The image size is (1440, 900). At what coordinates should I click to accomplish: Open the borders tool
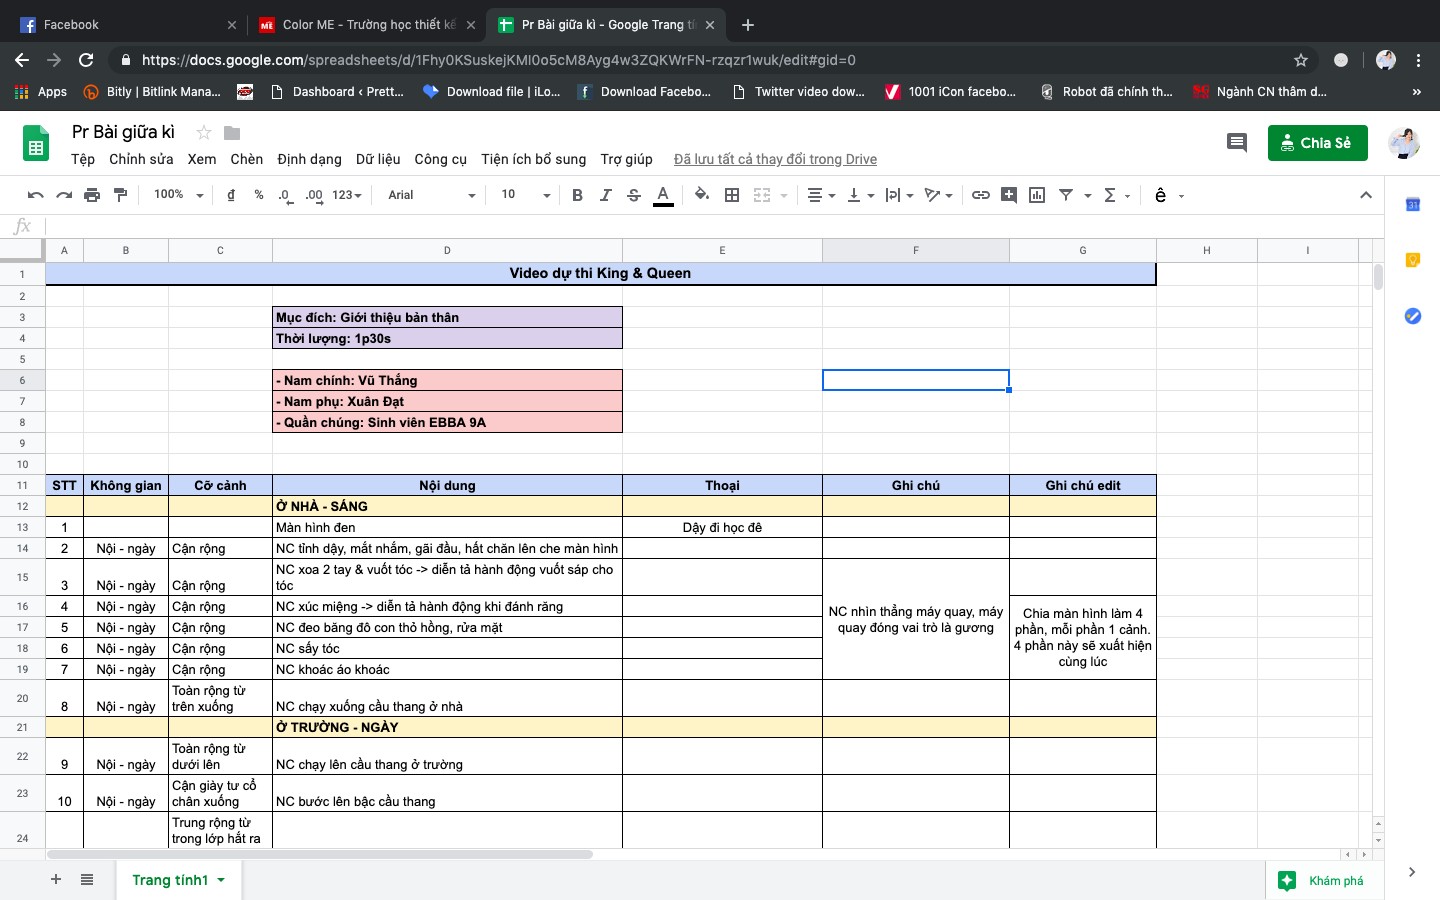732,195
